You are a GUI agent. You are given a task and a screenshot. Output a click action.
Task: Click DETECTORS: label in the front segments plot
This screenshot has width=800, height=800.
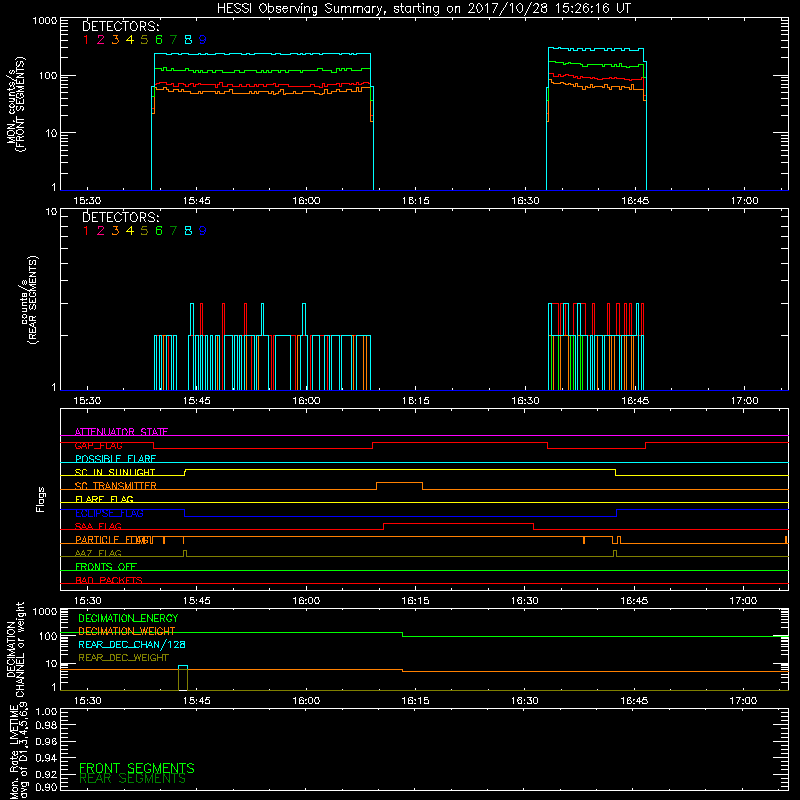(x=121, y=26)
